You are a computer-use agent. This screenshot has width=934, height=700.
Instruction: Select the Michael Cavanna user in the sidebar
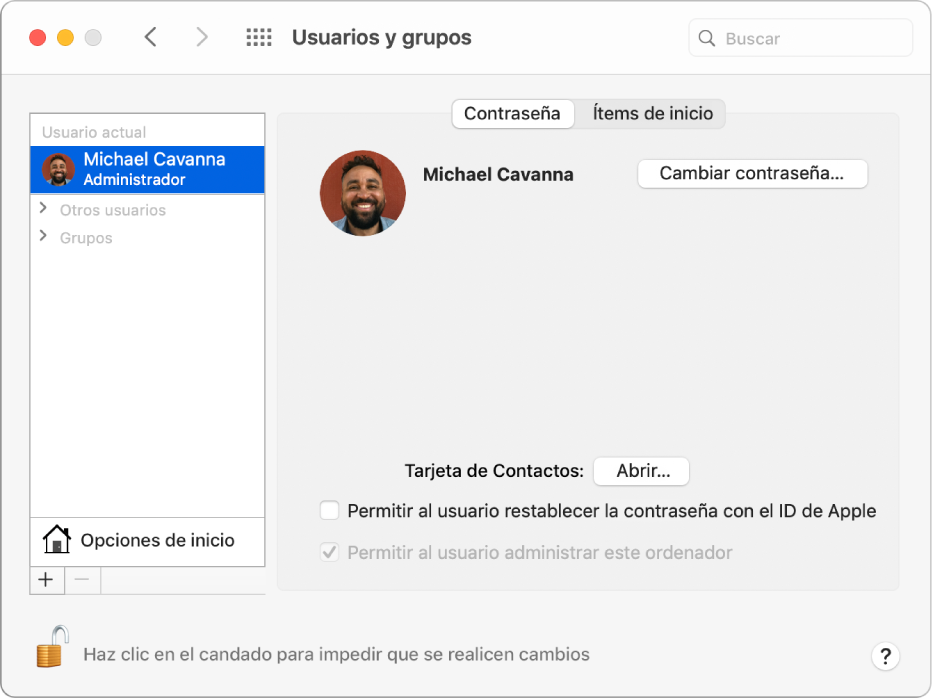(147, 170)
